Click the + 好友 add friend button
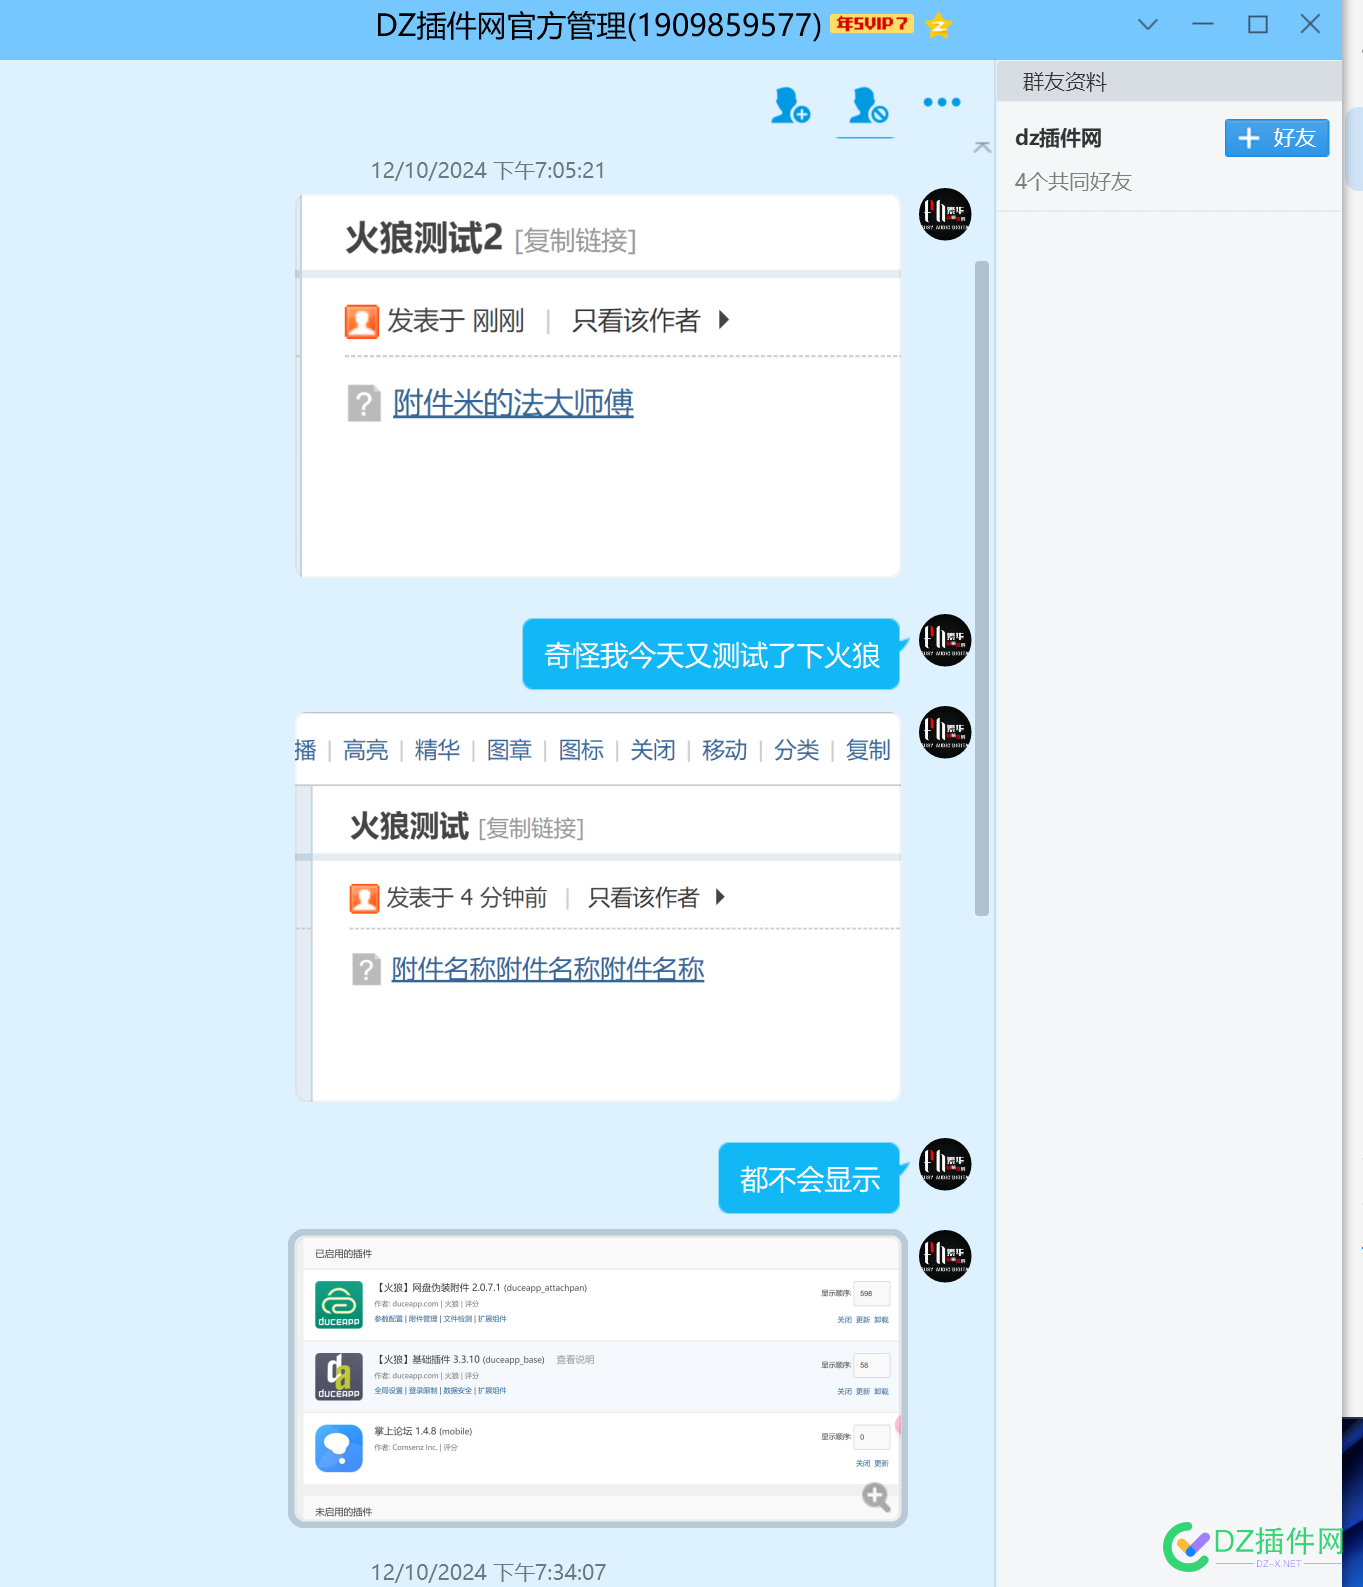The width and height of the screenshot is (1363, 1587). (x=1277, y=138)
